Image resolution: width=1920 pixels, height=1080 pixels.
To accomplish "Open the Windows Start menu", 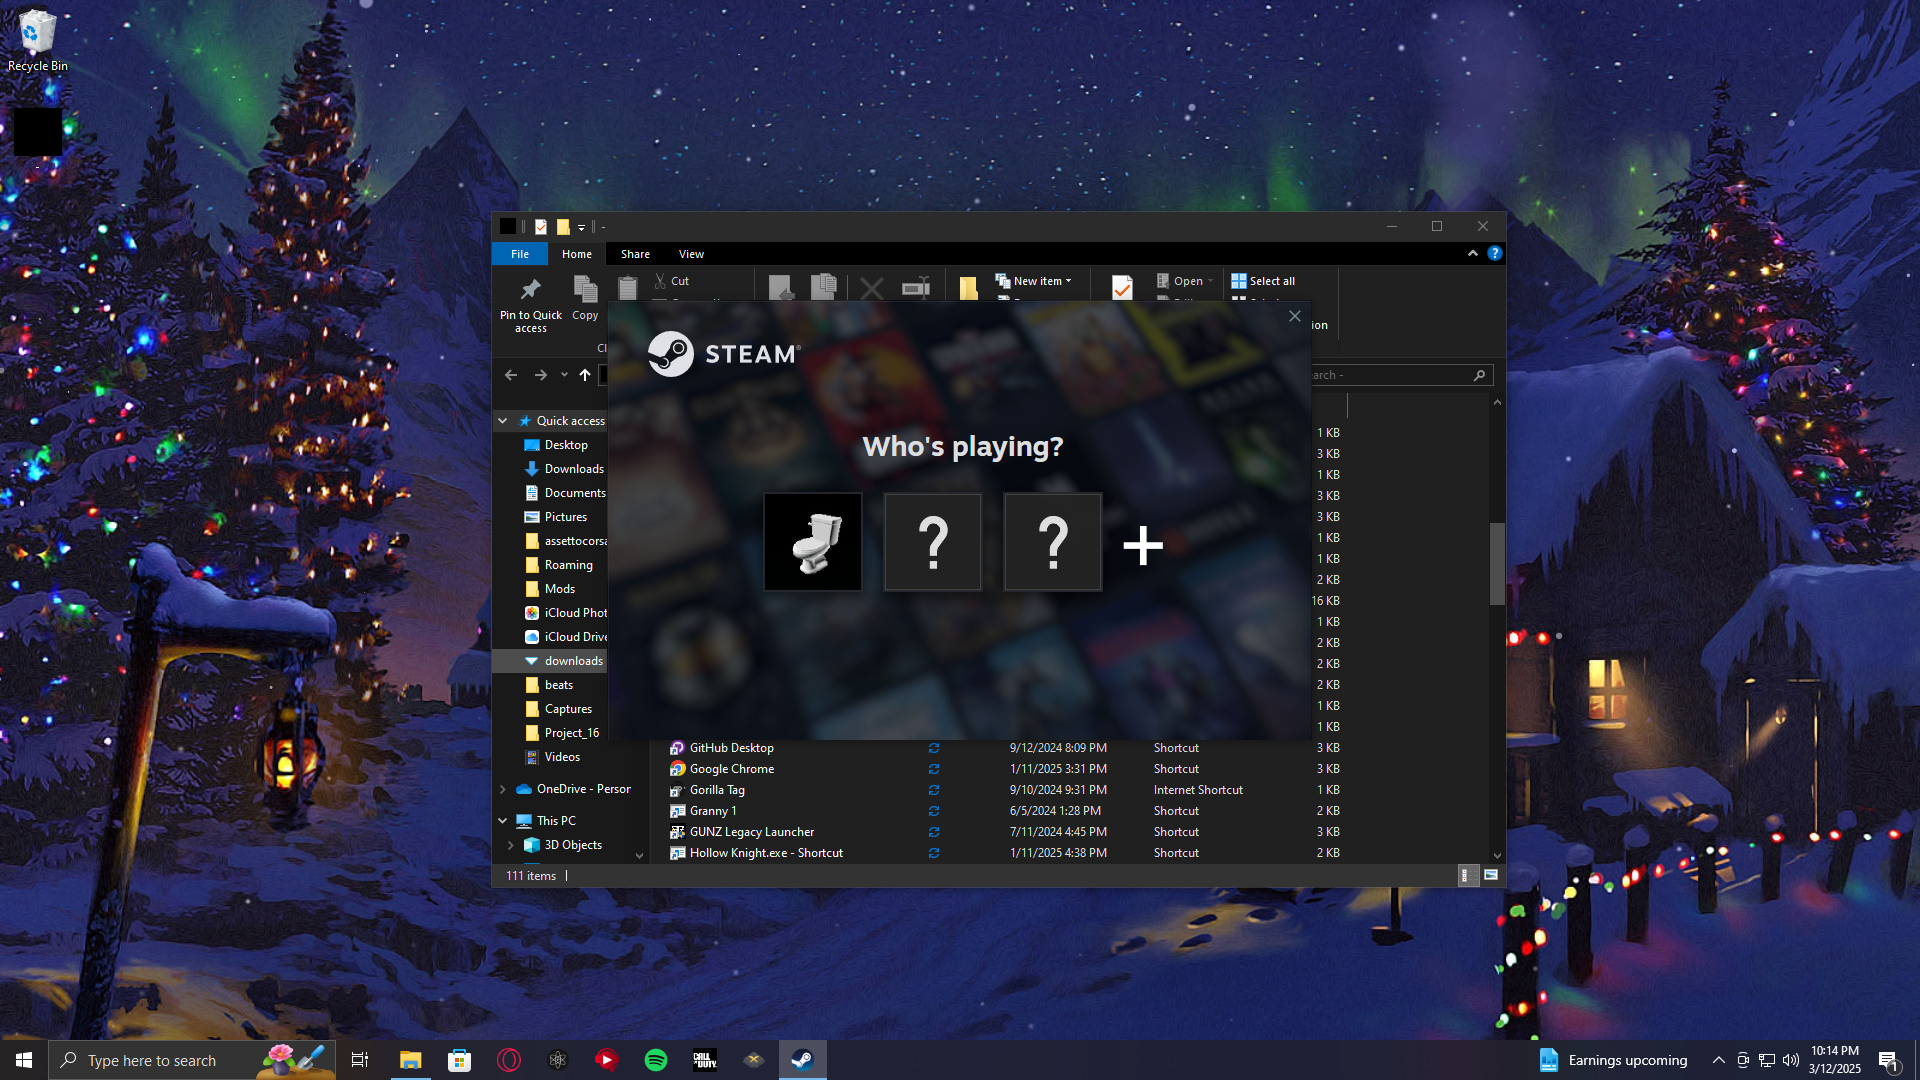I will 24,1060.
